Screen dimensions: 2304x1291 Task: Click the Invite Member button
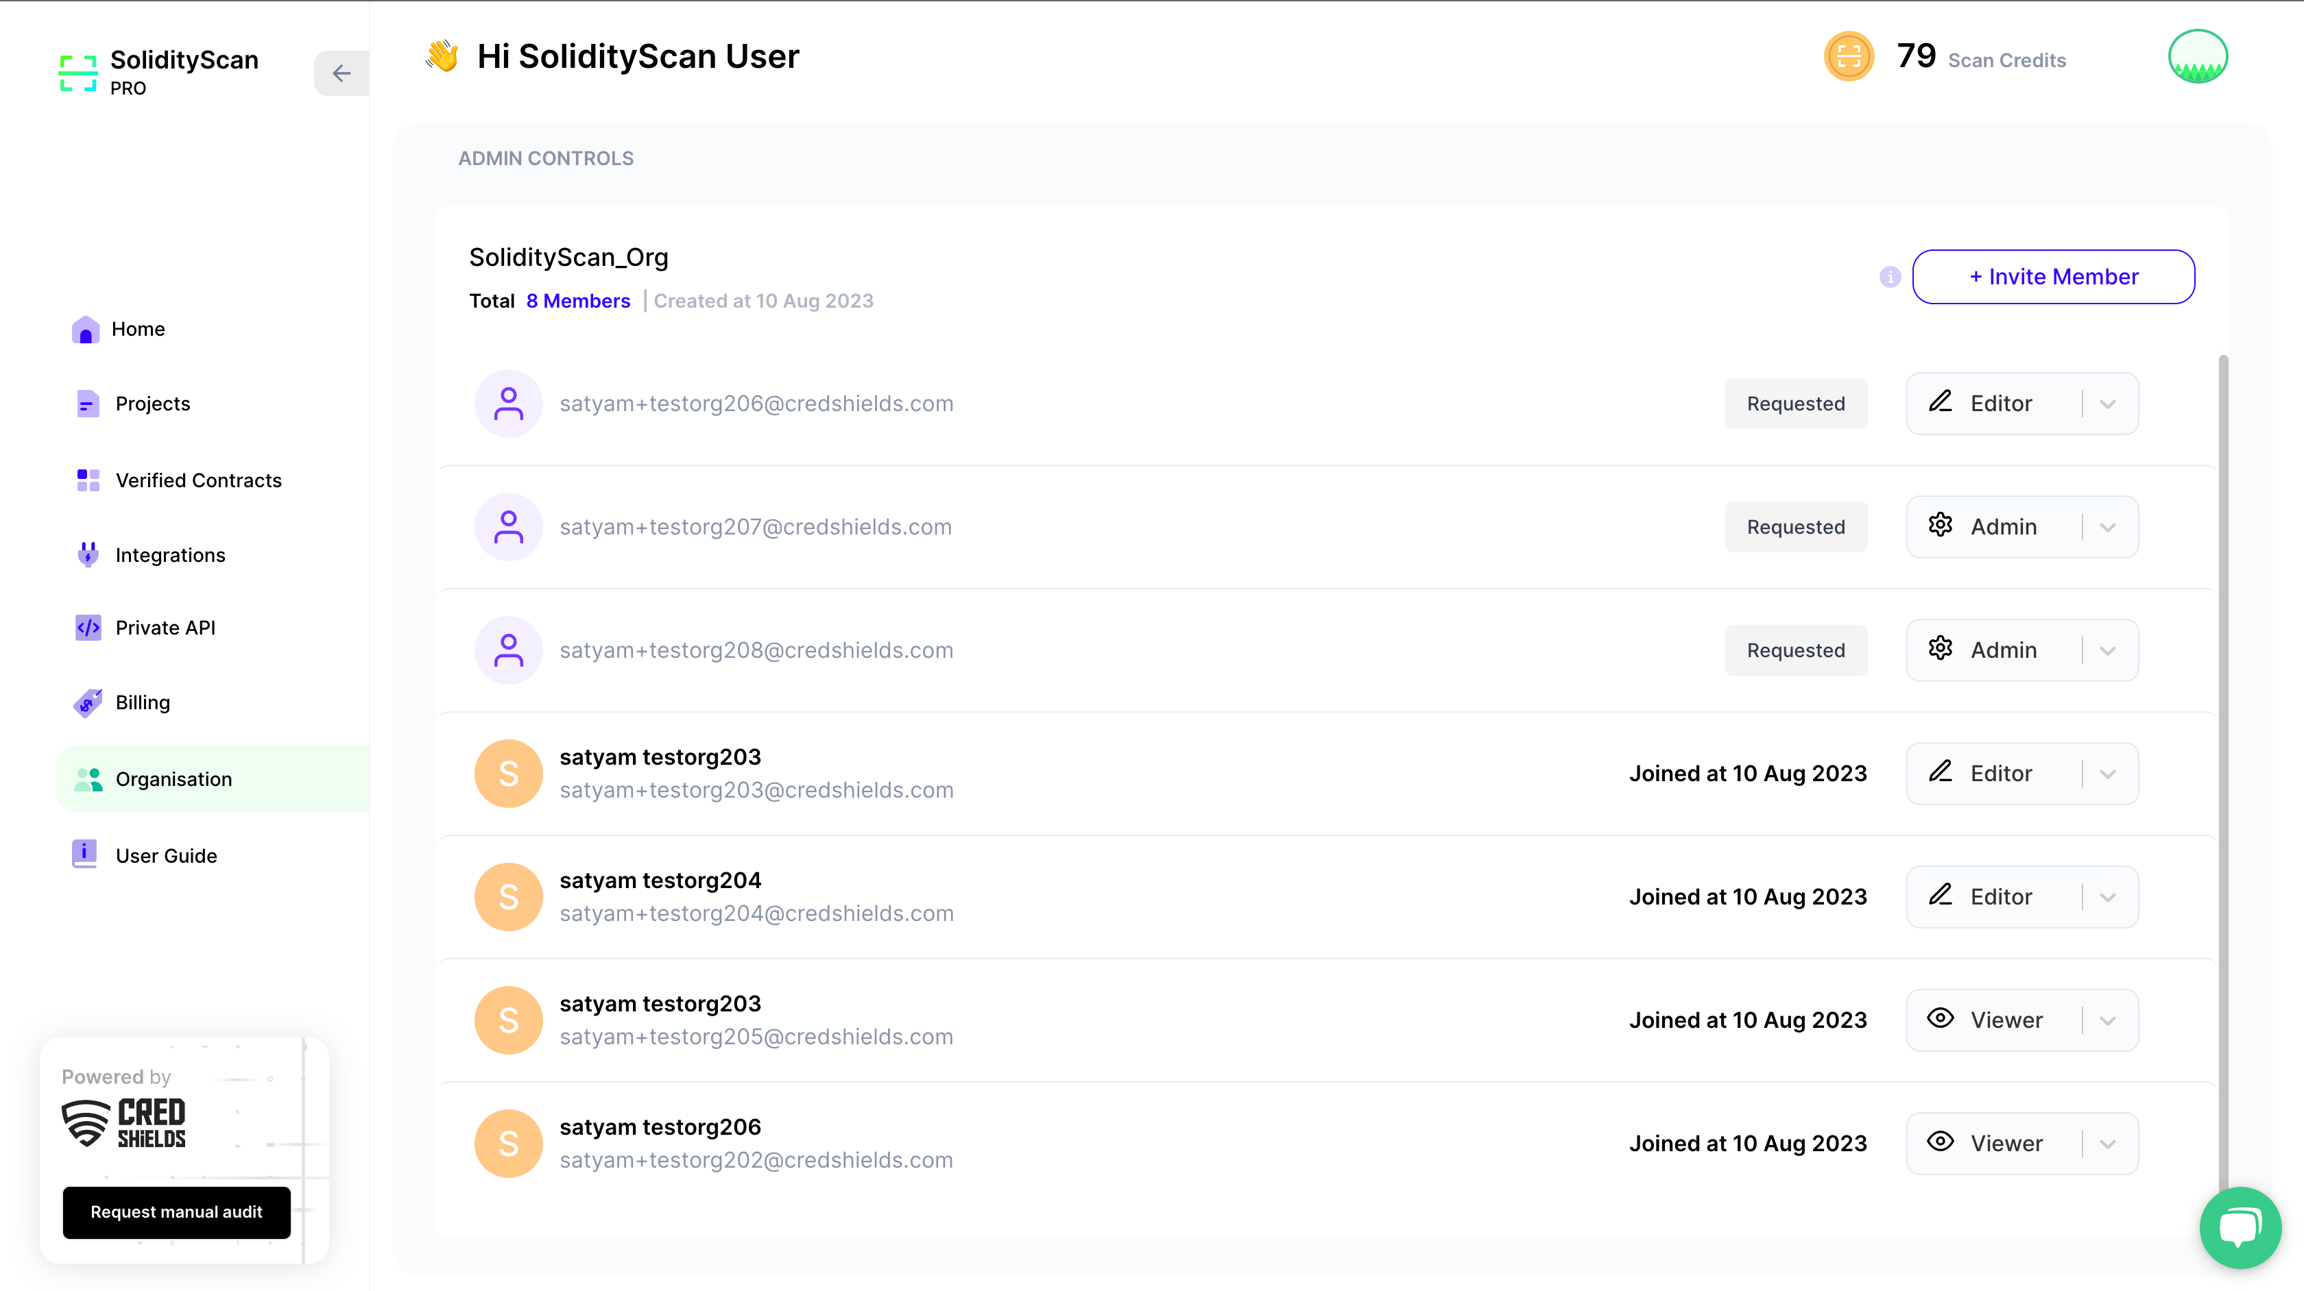2053,277
